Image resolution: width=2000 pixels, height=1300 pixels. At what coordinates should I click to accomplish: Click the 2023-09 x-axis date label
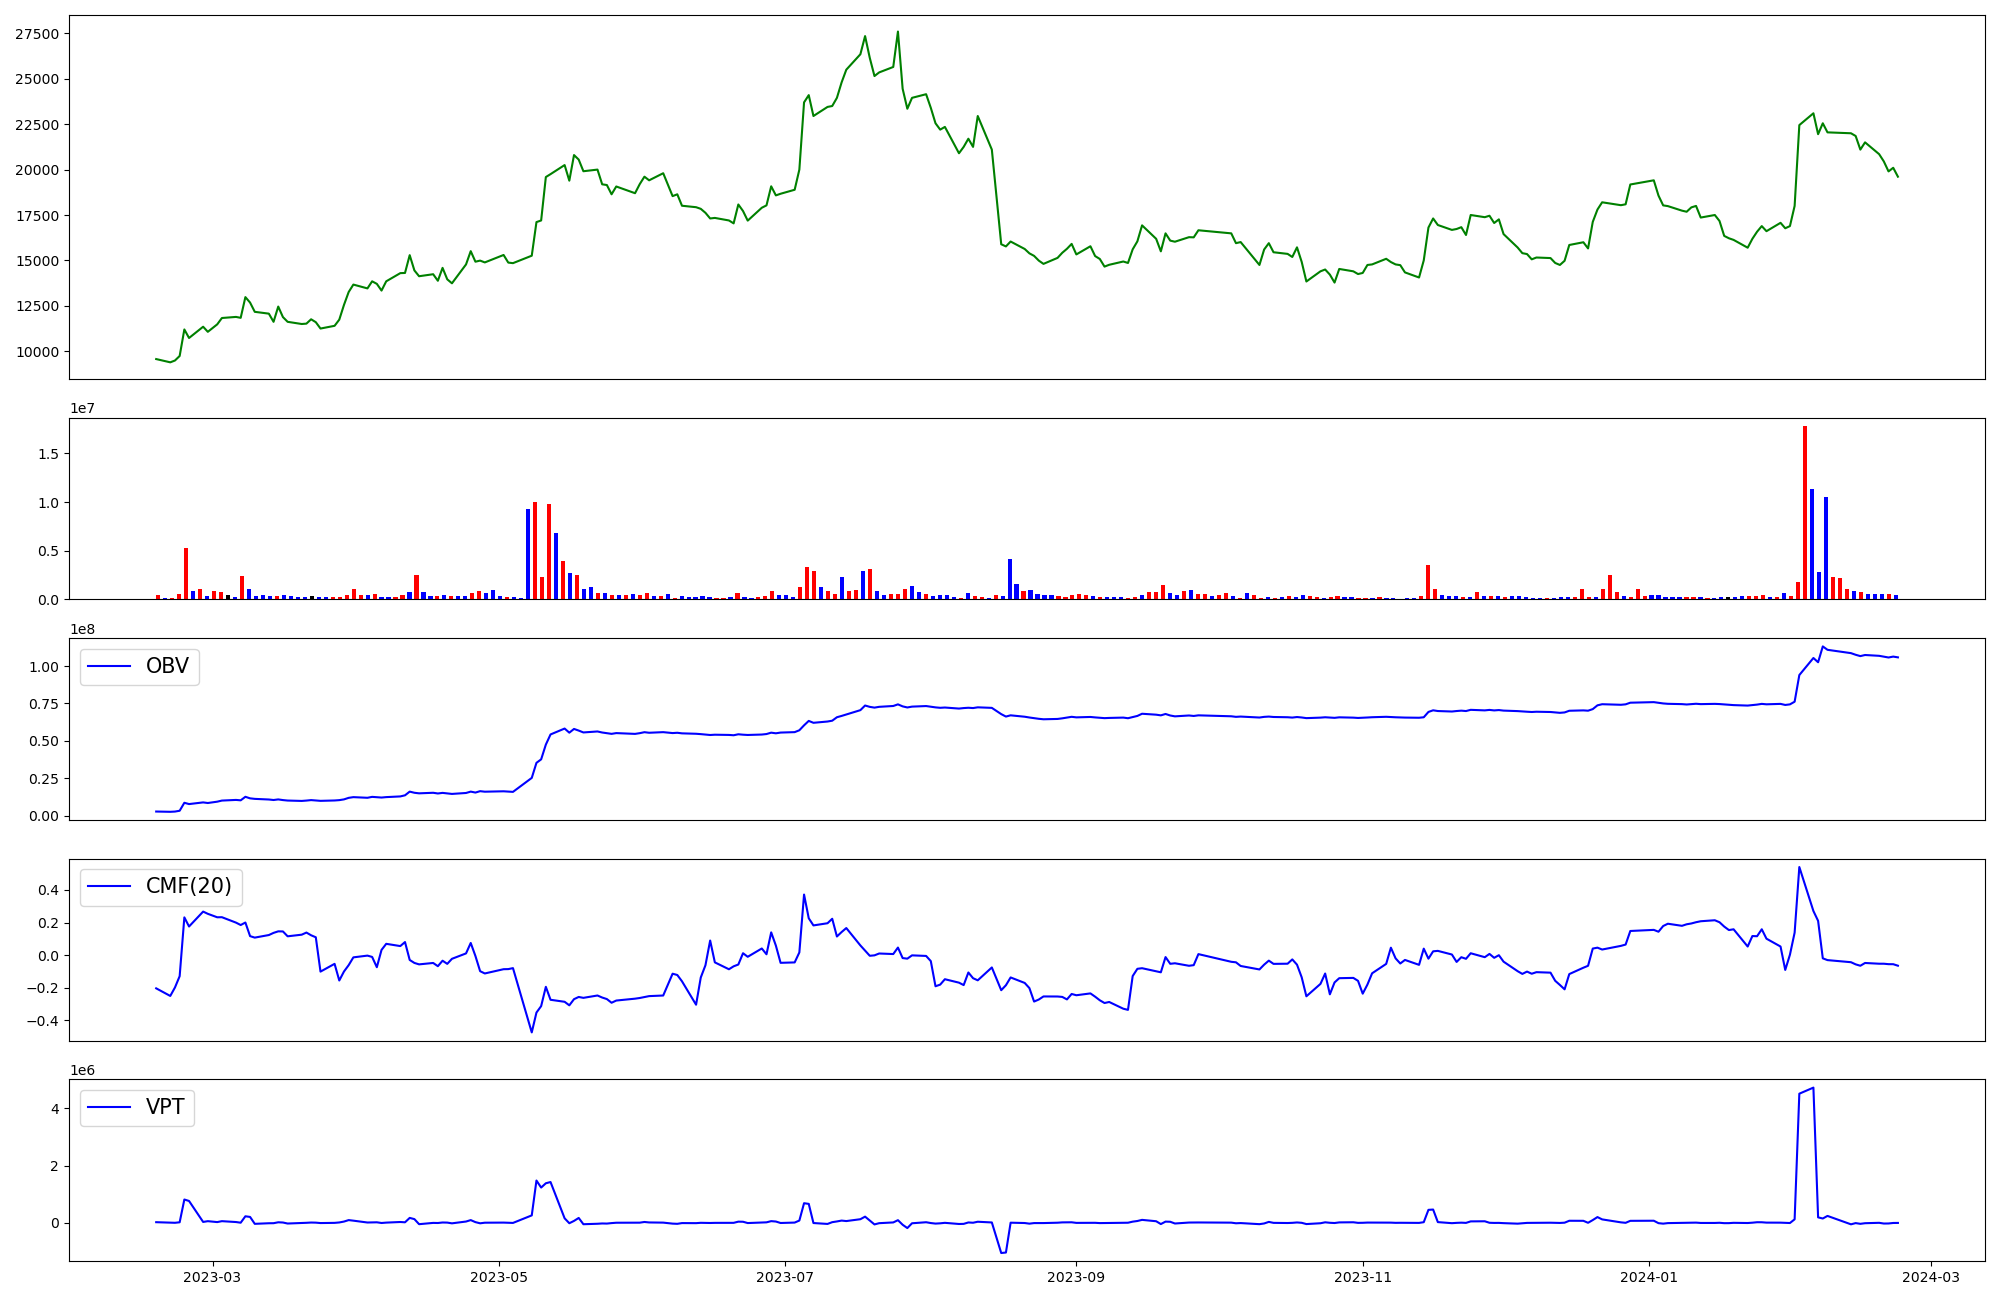coord(1076,1277)
